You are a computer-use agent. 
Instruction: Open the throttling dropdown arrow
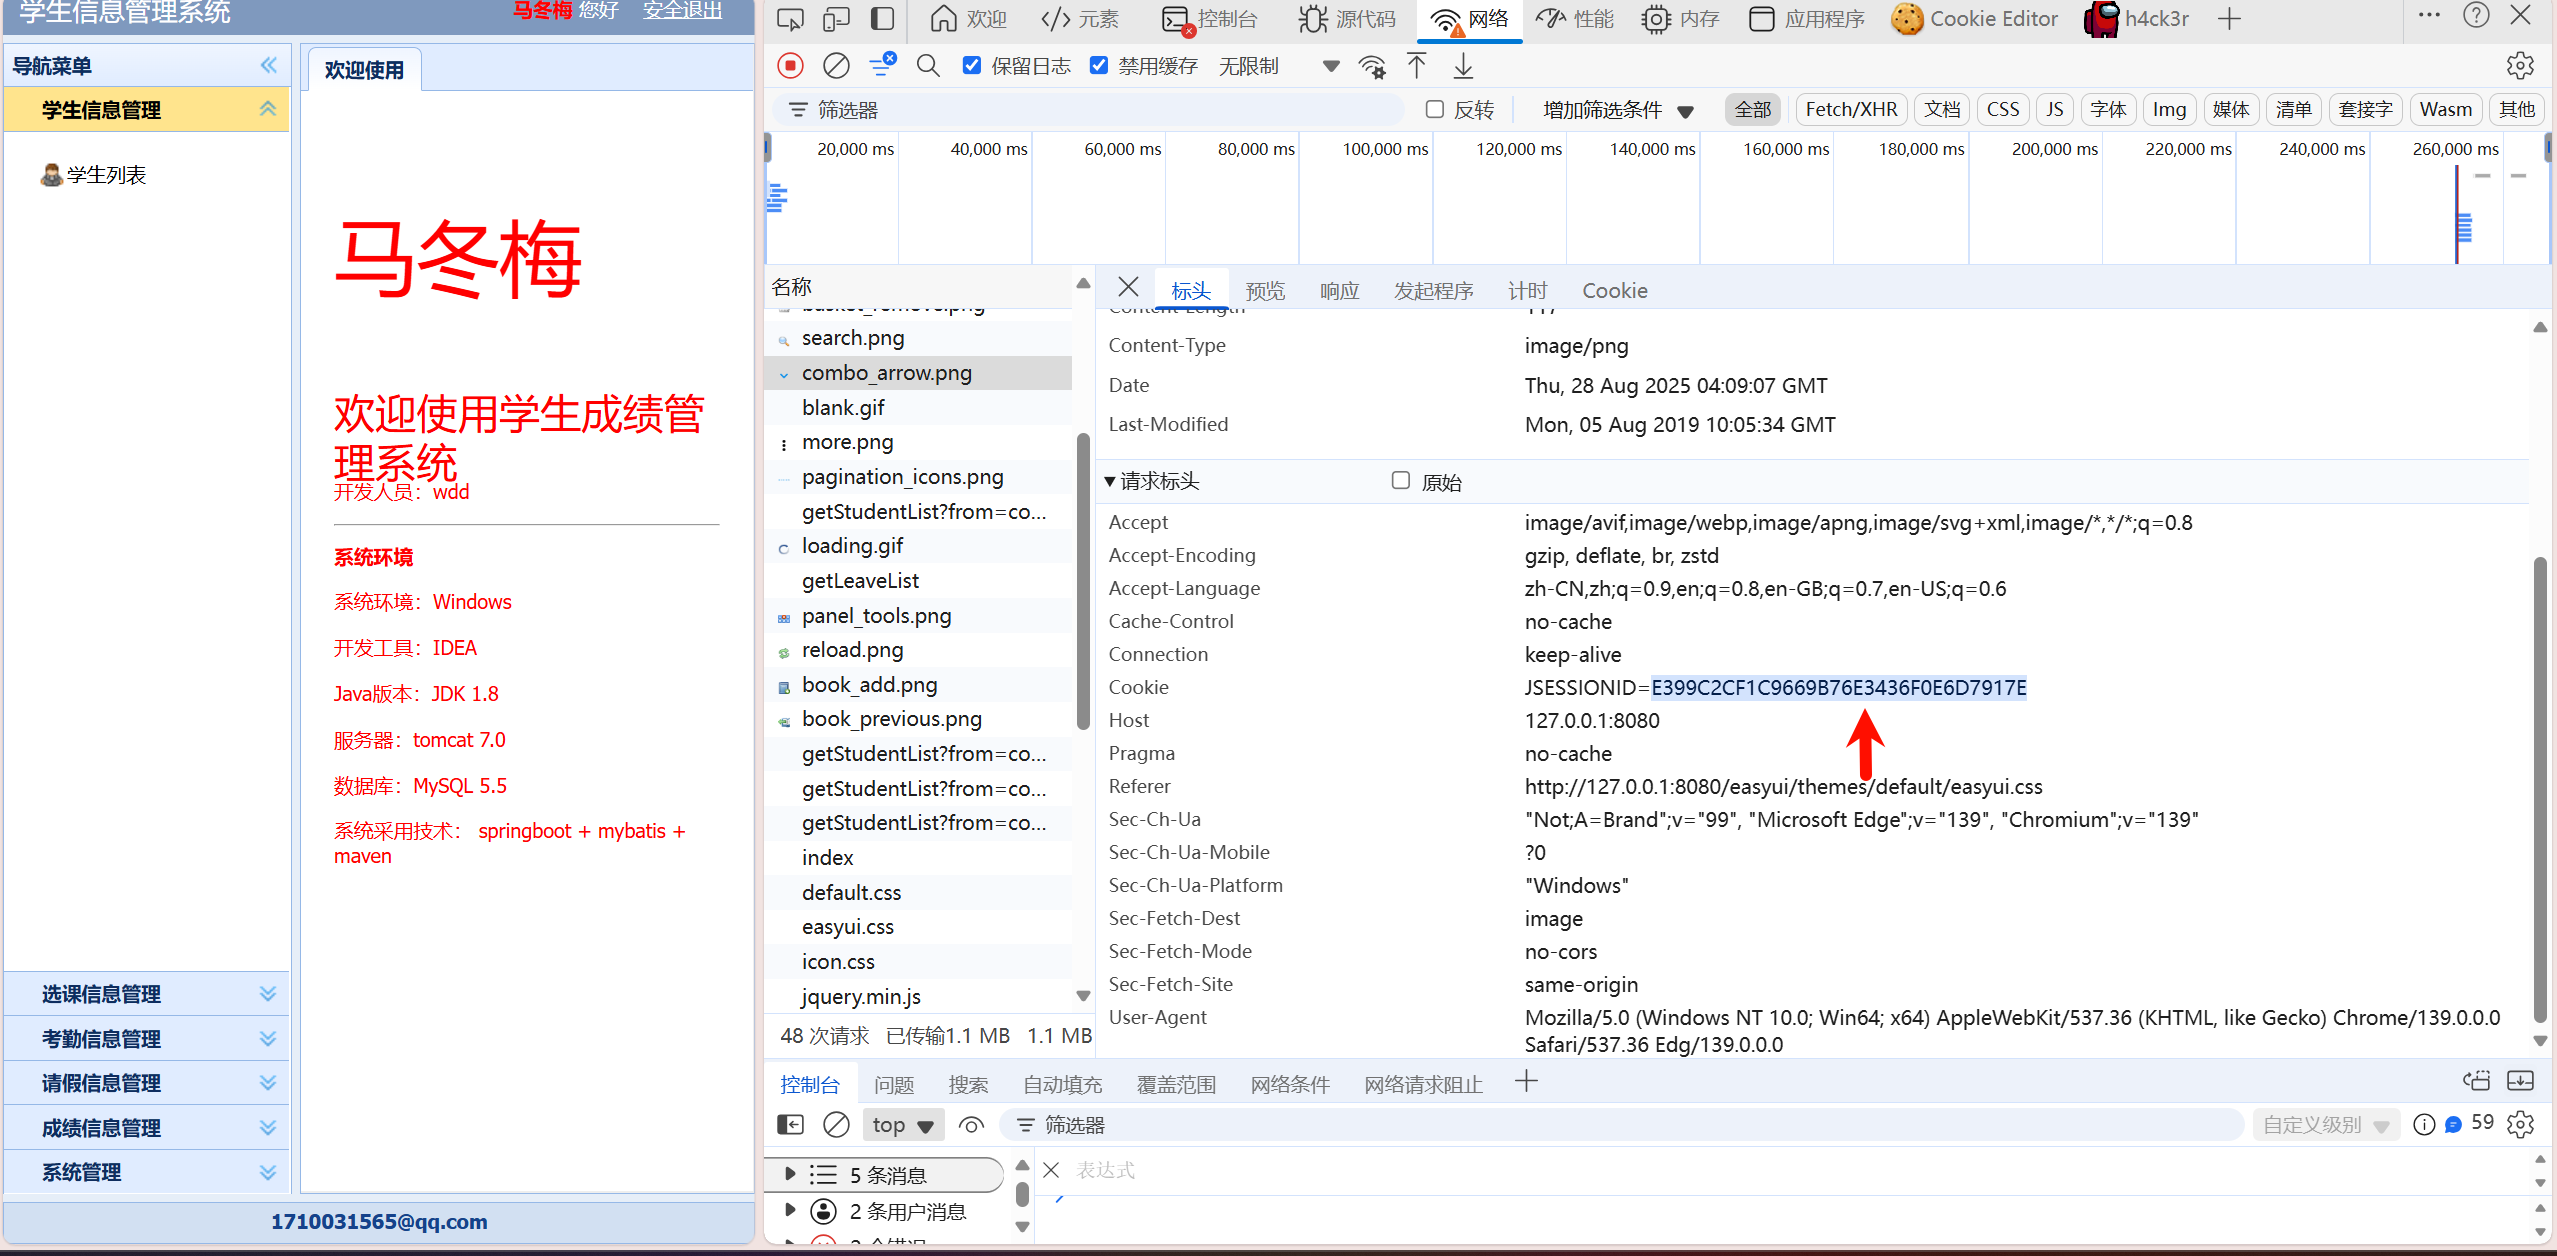tap(1330, 66)
